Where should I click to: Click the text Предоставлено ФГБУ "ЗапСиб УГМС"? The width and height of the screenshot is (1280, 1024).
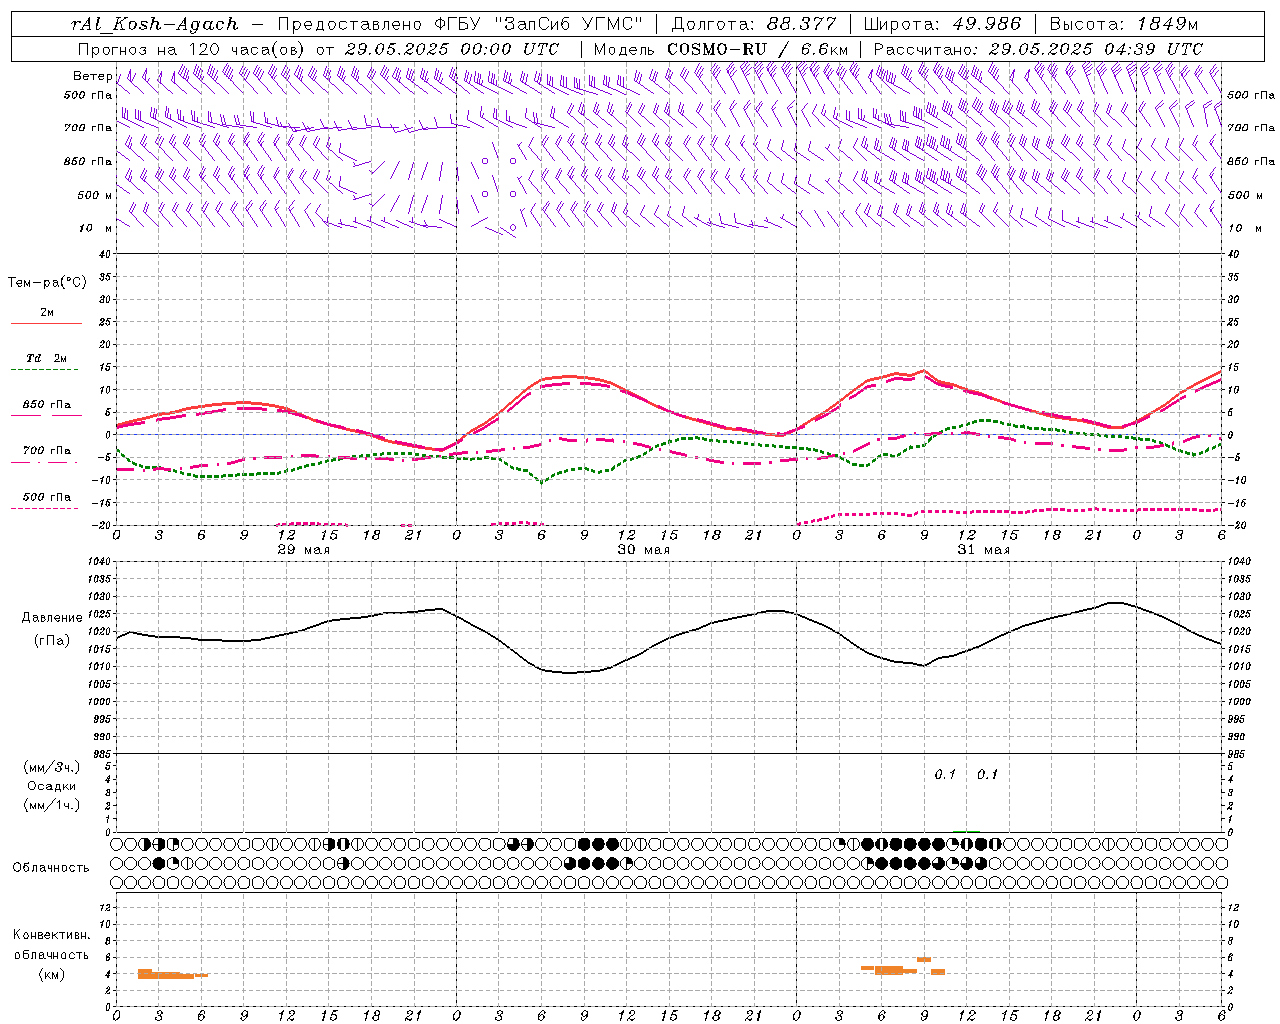click(x=459, y=24)
